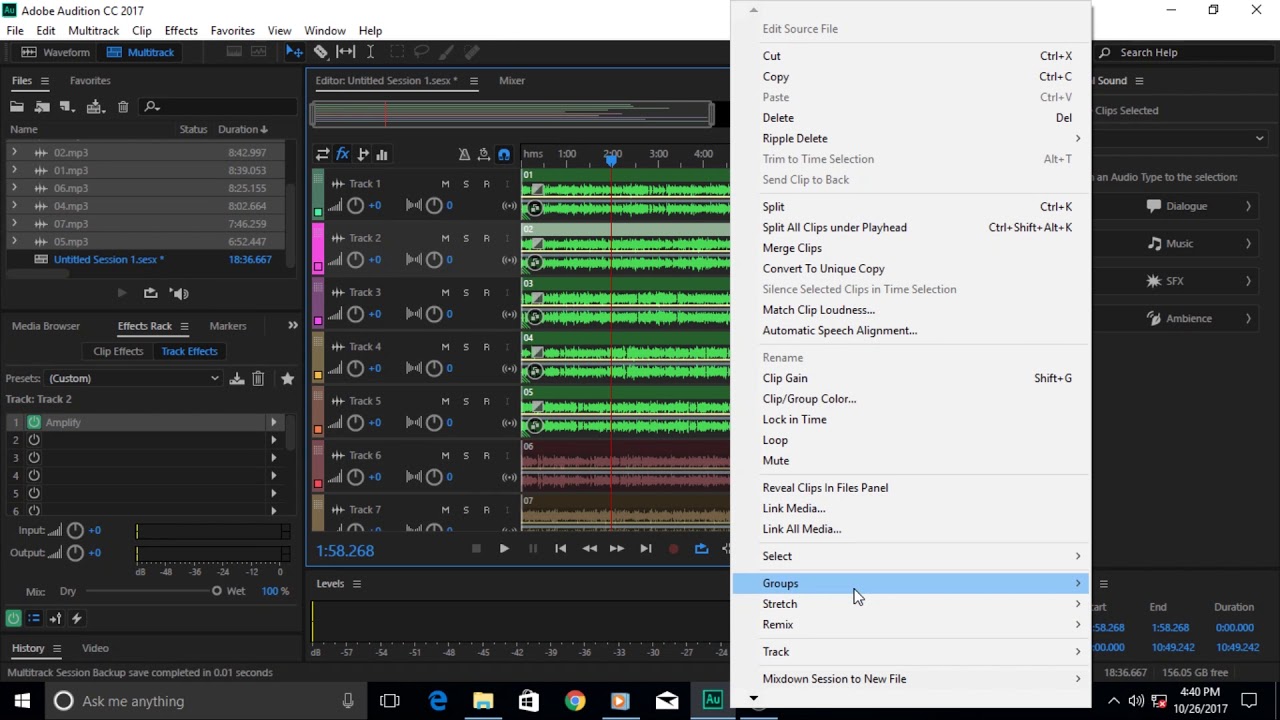Expand the Markers panel overflow chevrons
The height and width of the screenshot is (720, 1280).
click(293, 325)
